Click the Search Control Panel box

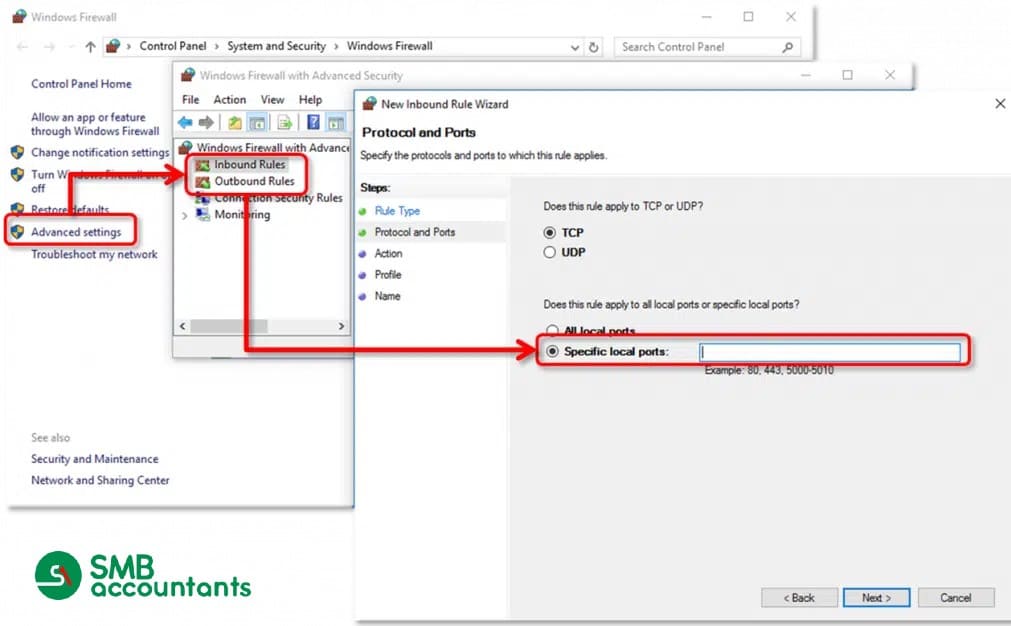[x=707, y=47]
